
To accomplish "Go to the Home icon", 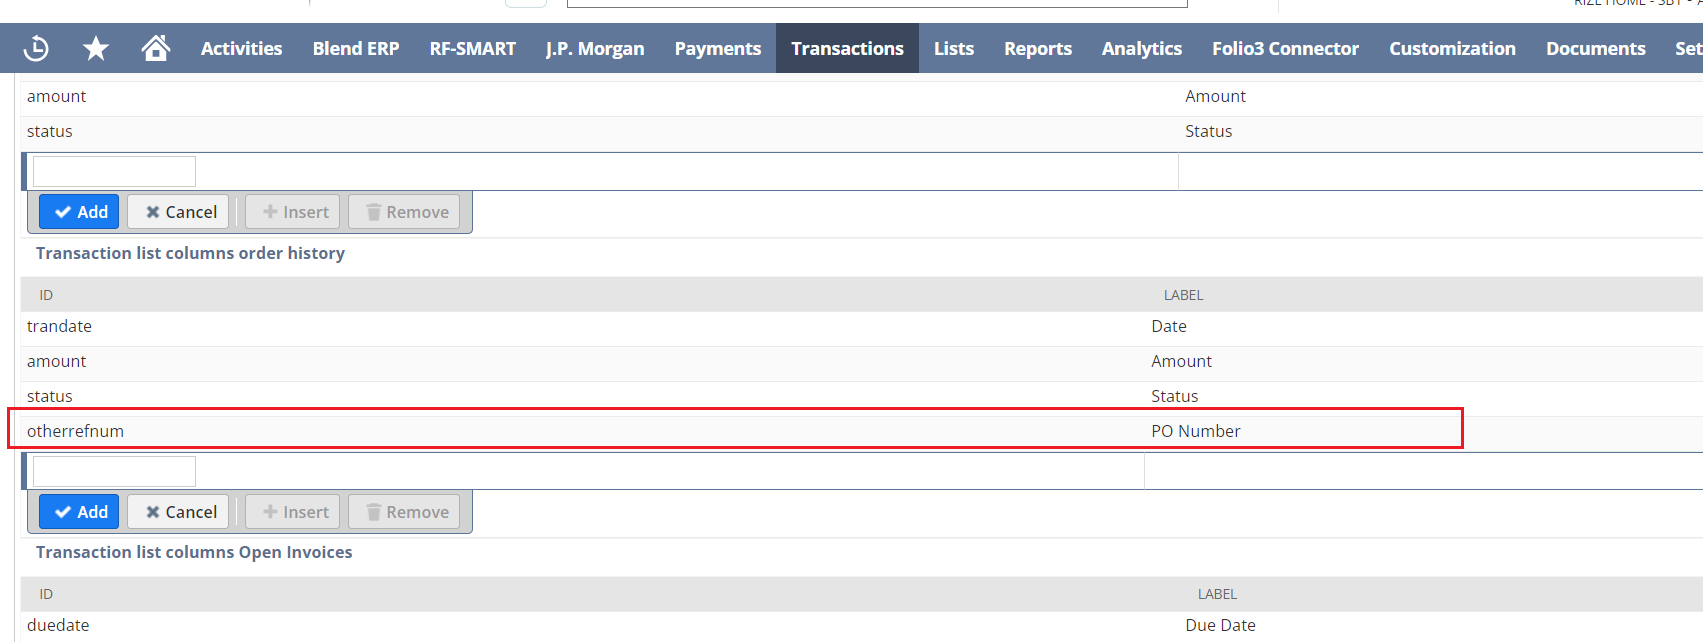I will (x=155, y=48).
